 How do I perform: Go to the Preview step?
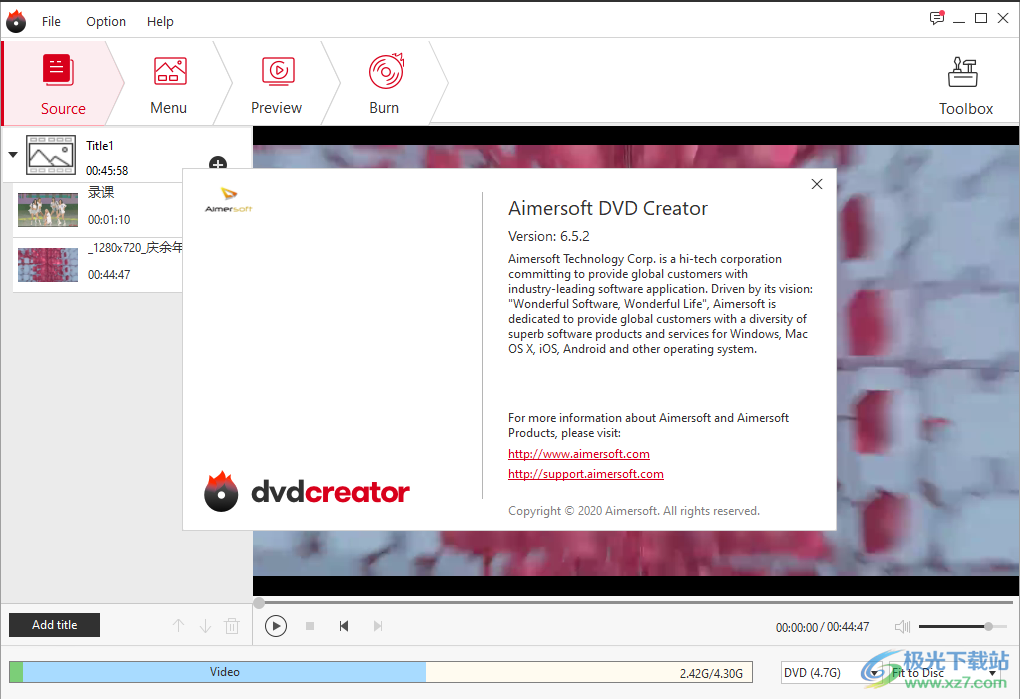277,83
